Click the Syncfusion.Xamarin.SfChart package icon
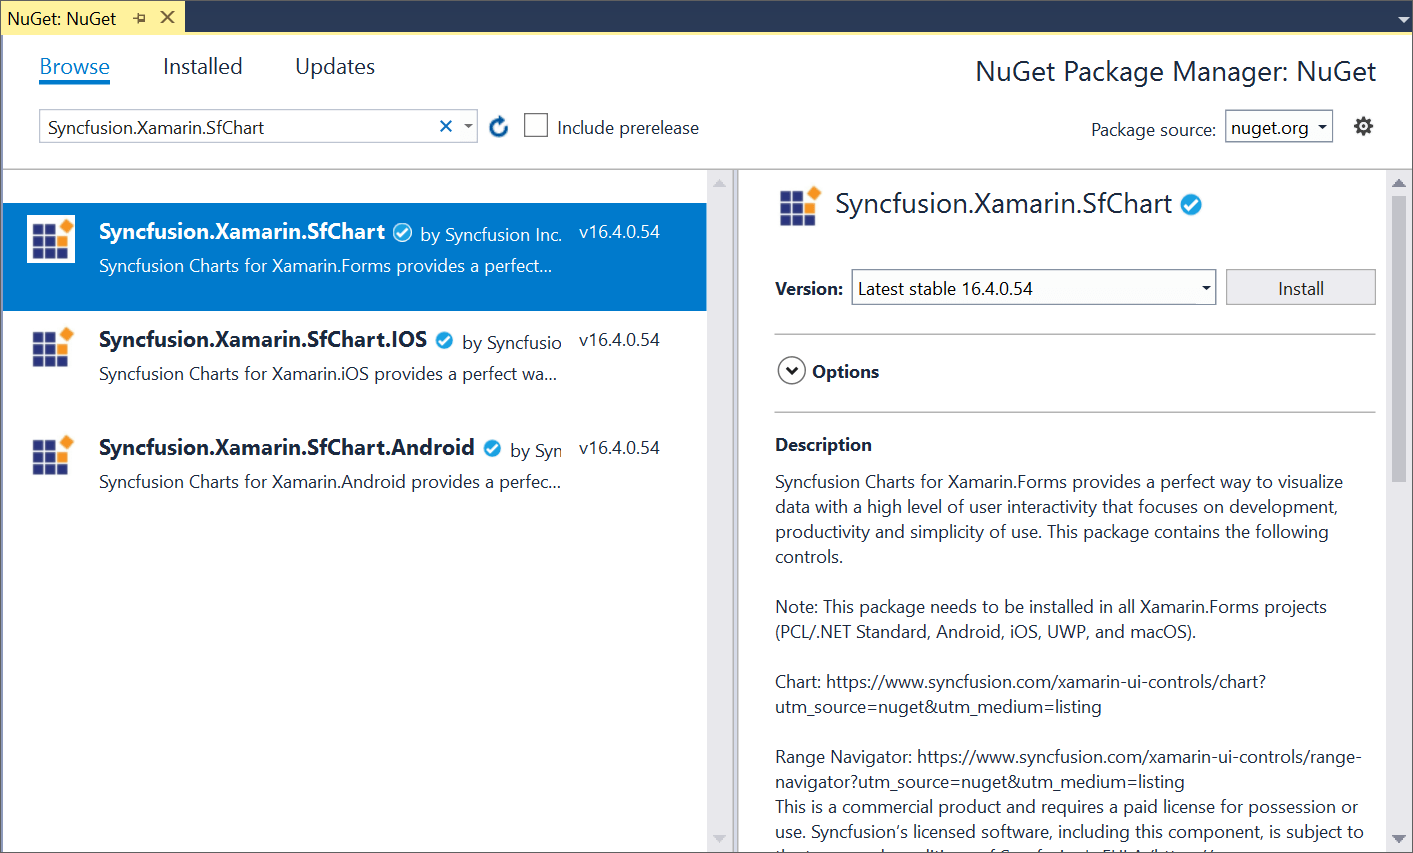1413x853 pixels. click(x=50, y=239)
